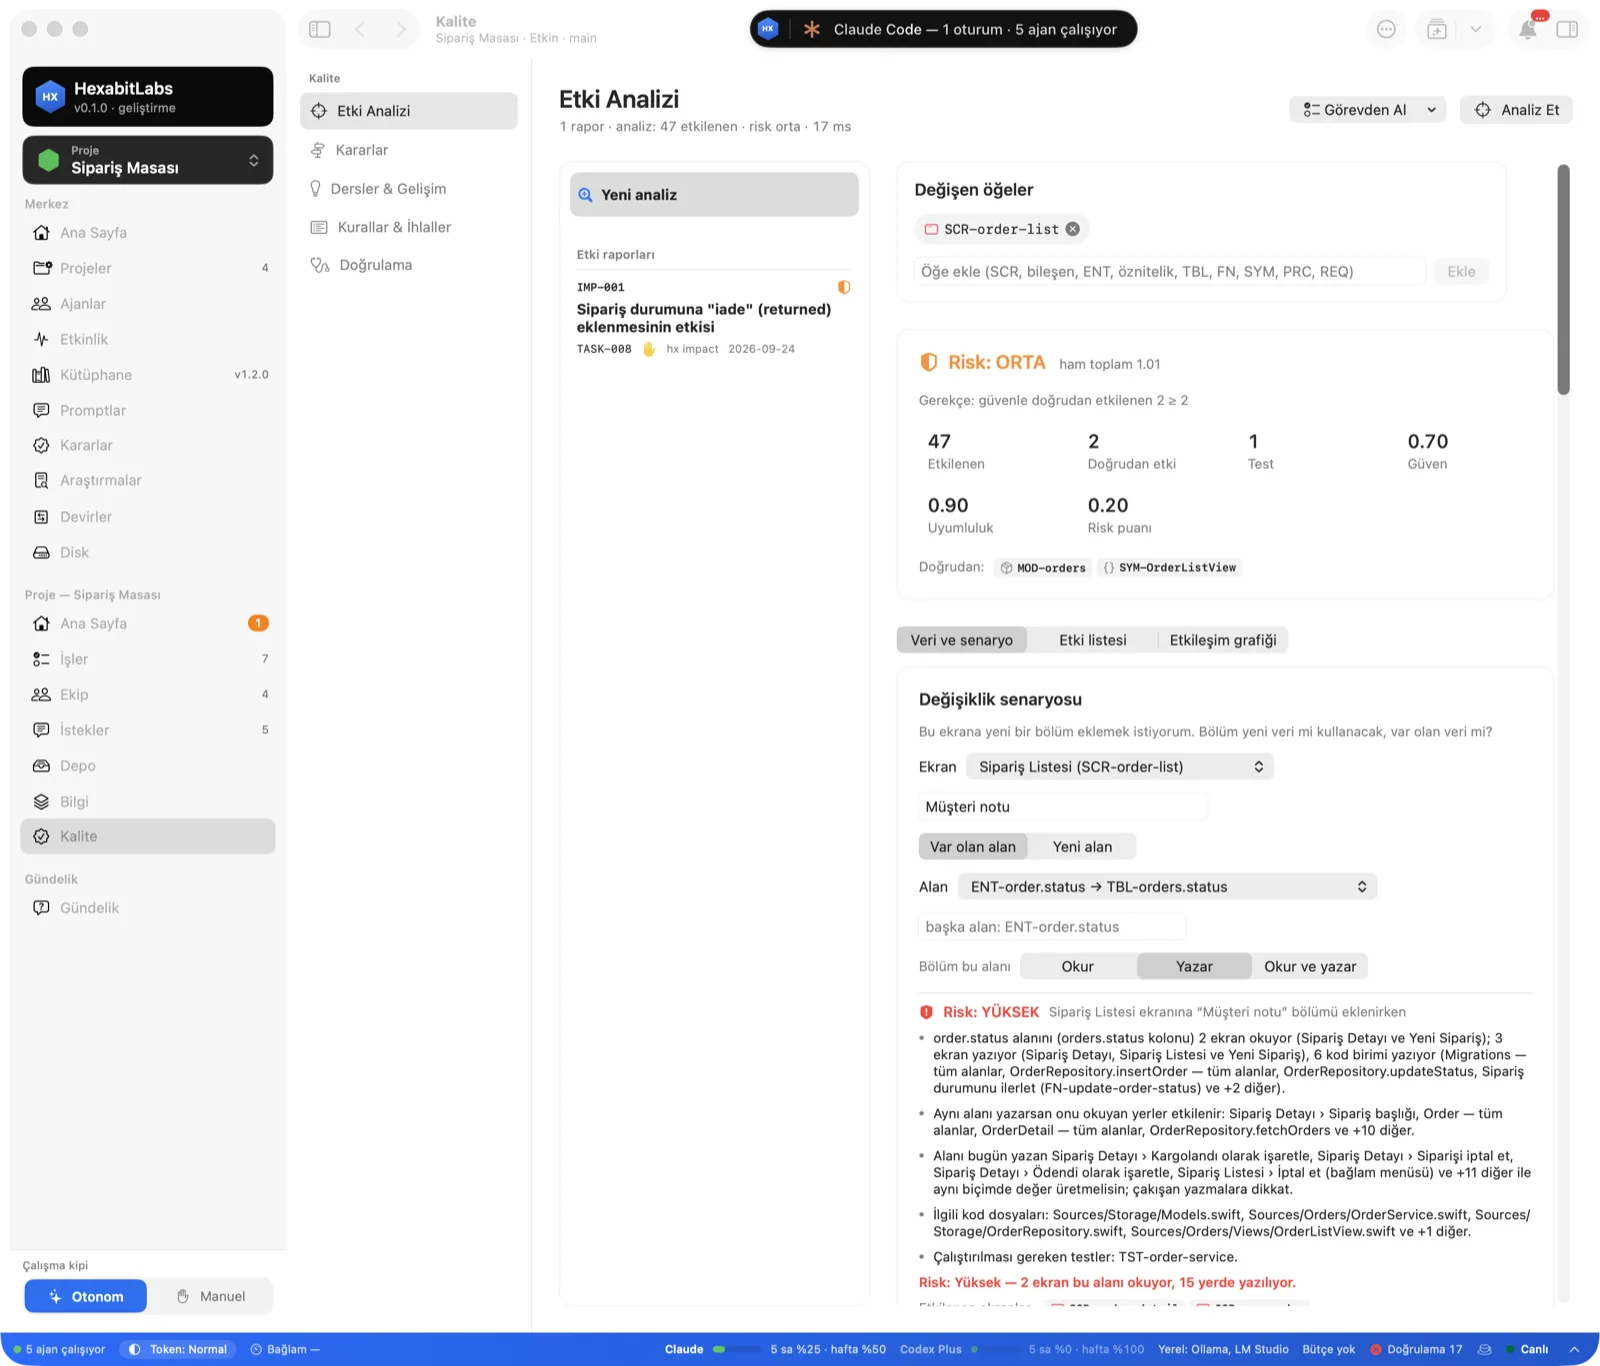Open Disk in the sidebar
The image size is (1600, 1366).
tap(148, 552)
